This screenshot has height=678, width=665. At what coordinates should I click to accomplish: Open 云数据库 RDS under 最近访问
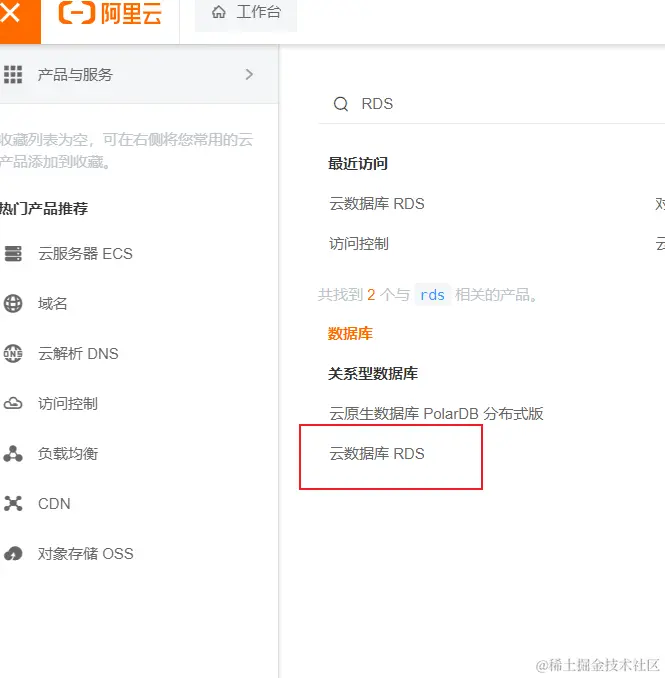click(377, 204)
